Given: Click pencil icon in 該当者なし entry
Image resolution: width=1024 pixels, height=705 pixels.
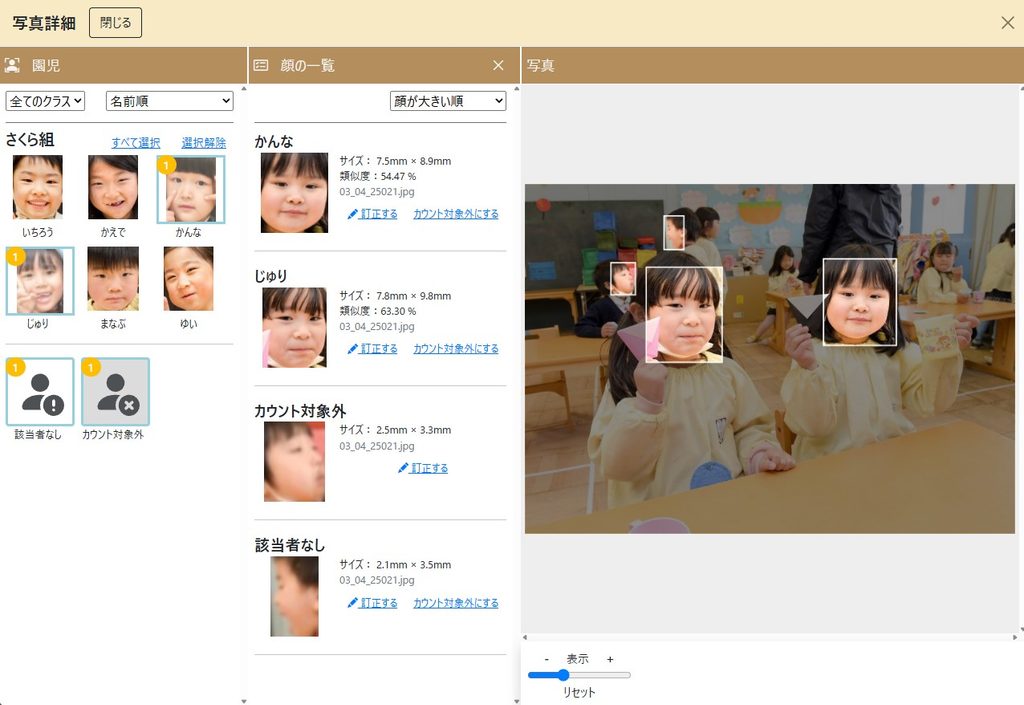Looking at the screenshot, I should point(353,603).
